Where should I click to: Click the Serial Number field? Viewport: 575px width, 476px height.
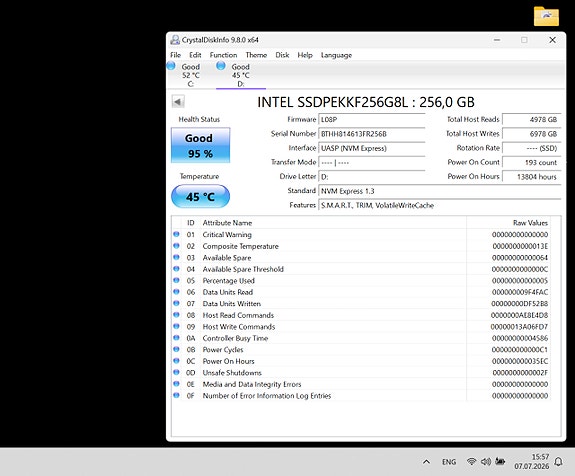pos(371,134)
